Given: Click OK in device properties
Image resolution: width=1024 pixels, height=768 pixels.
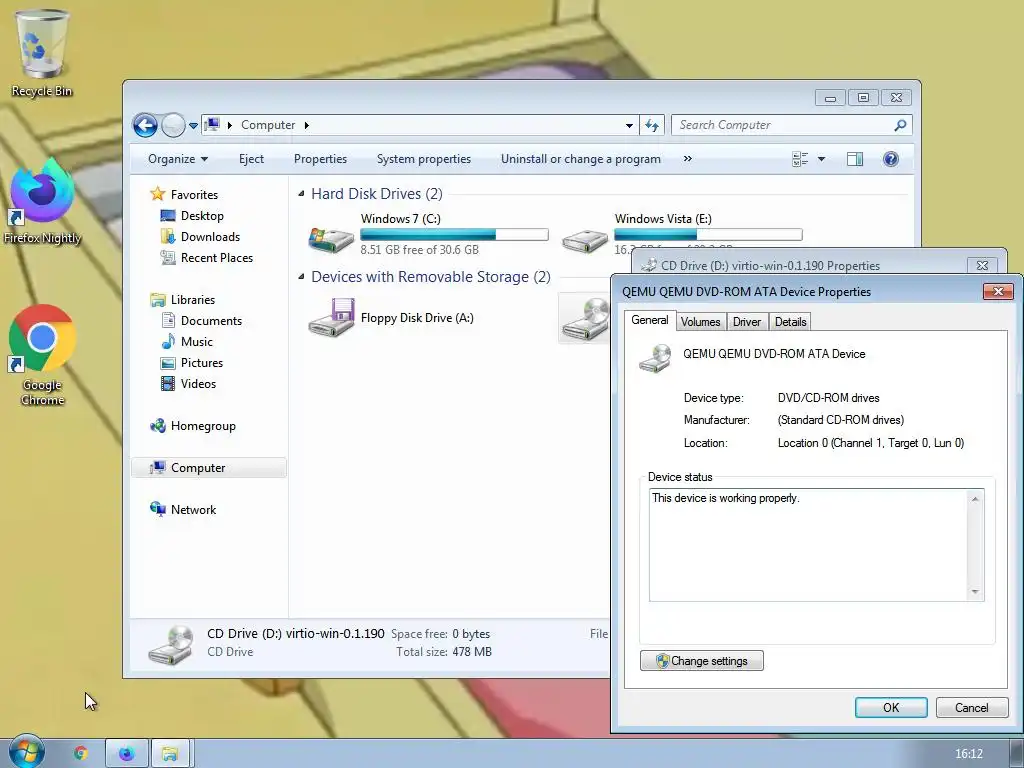Looking at the screenshot, I should (x=891, y=707).
